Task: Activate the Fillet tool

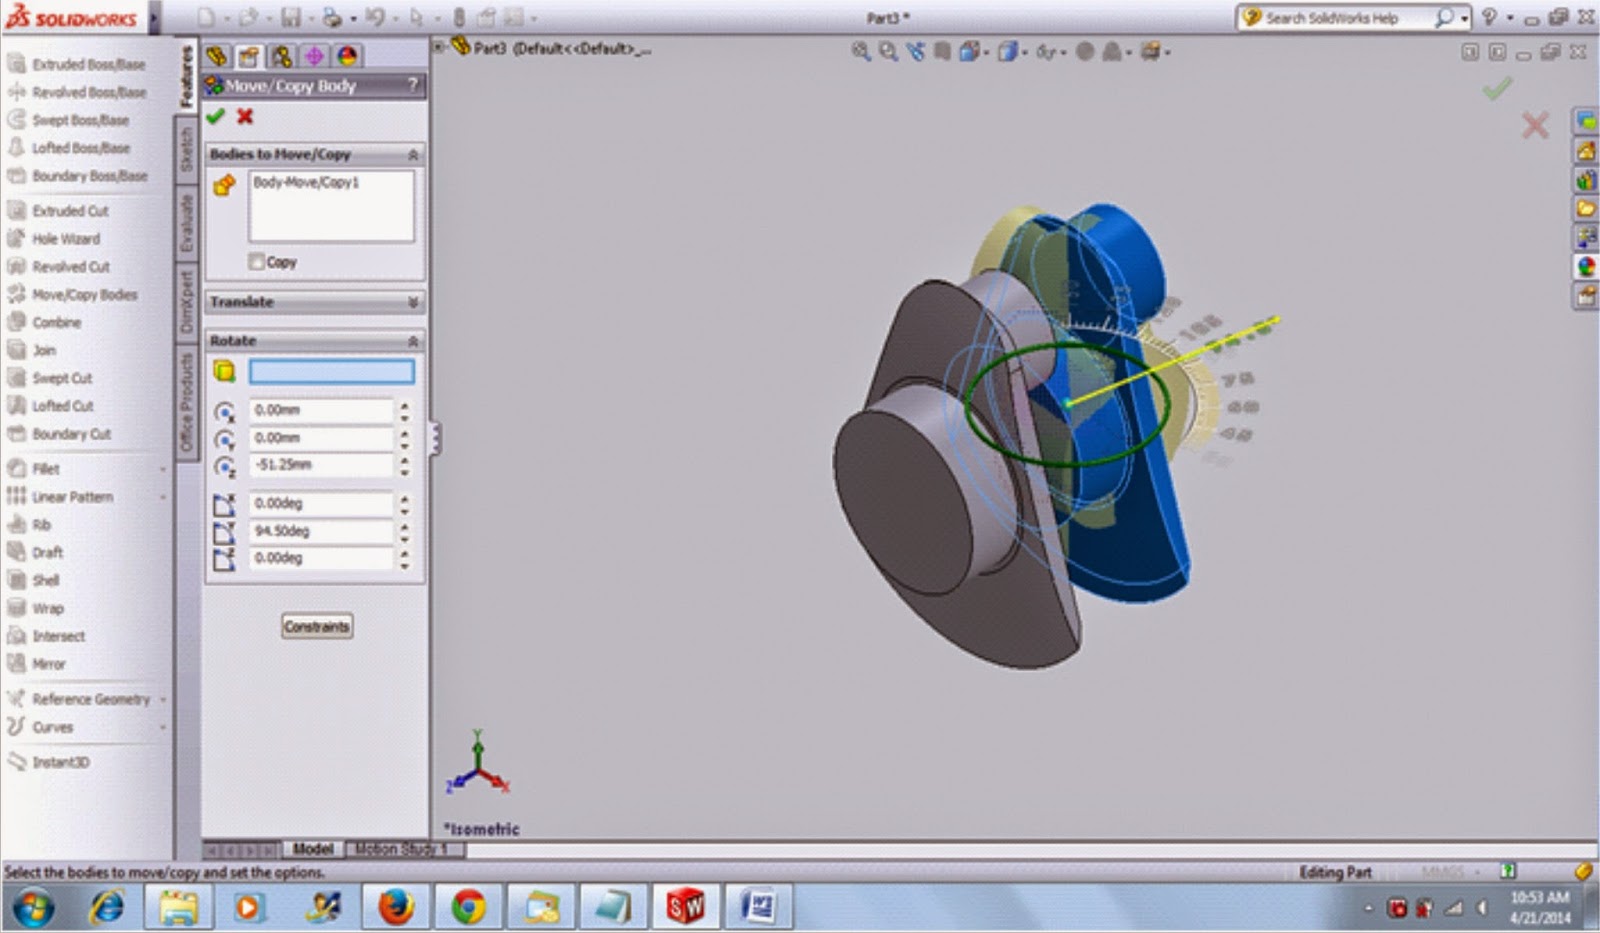Action: click(45, 468)
